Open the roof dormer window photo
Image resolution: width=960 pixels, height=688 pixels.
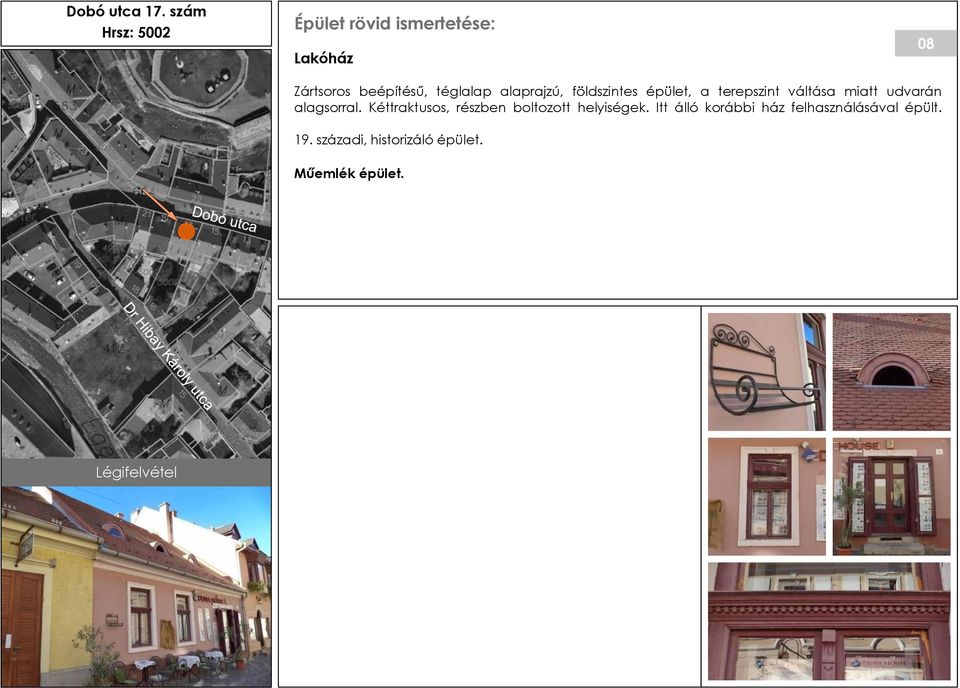(x=891, y=372)
